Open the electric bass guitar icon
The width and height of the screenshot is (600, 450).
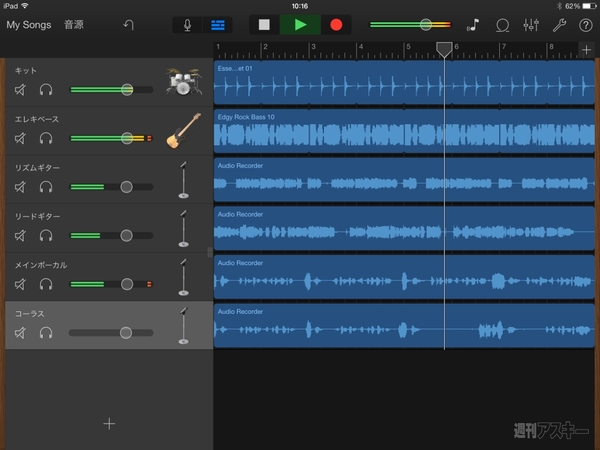(x=181, y=132)
